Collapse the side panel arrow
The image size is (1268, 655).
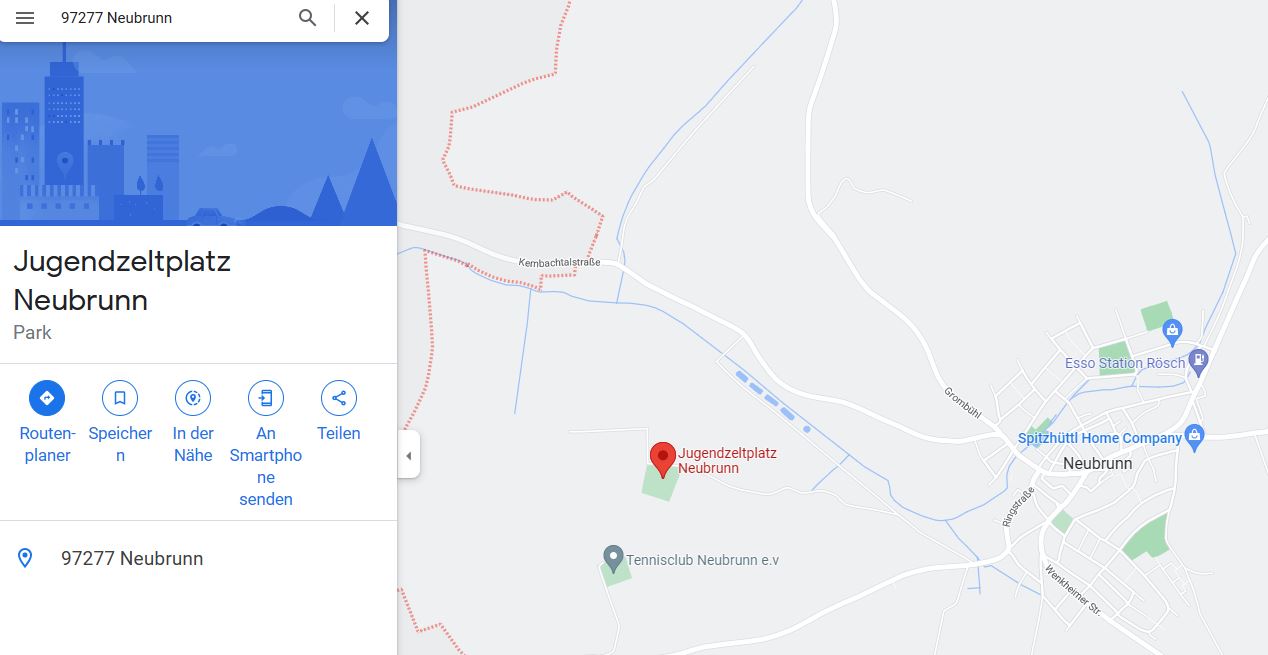(408, 456)
